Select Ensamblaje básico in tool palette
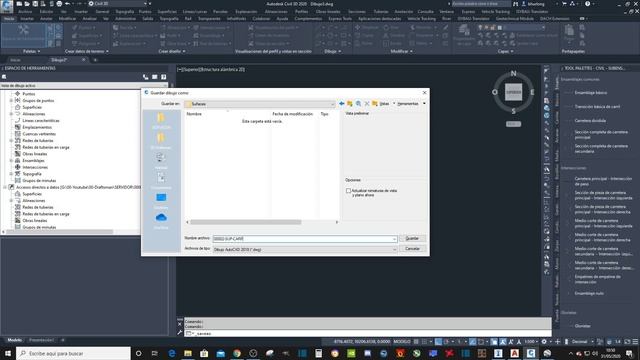 point(591,93)
